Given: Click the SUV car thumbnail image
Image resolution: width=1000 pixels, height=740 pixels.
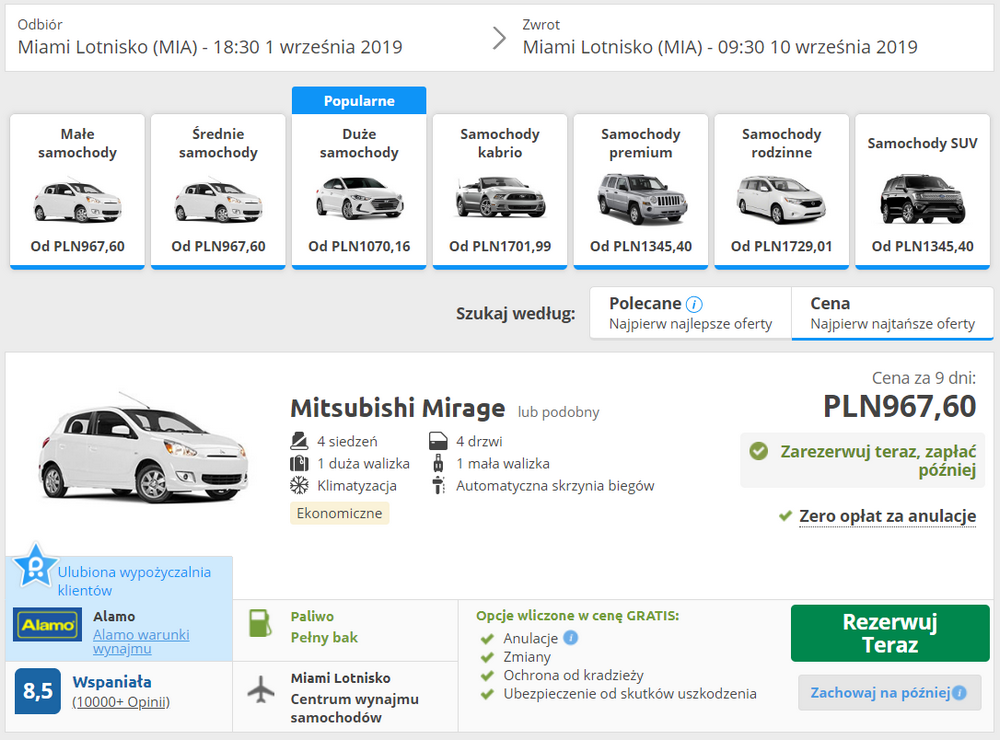Looking at the screenshot, I should coord(922,199).
